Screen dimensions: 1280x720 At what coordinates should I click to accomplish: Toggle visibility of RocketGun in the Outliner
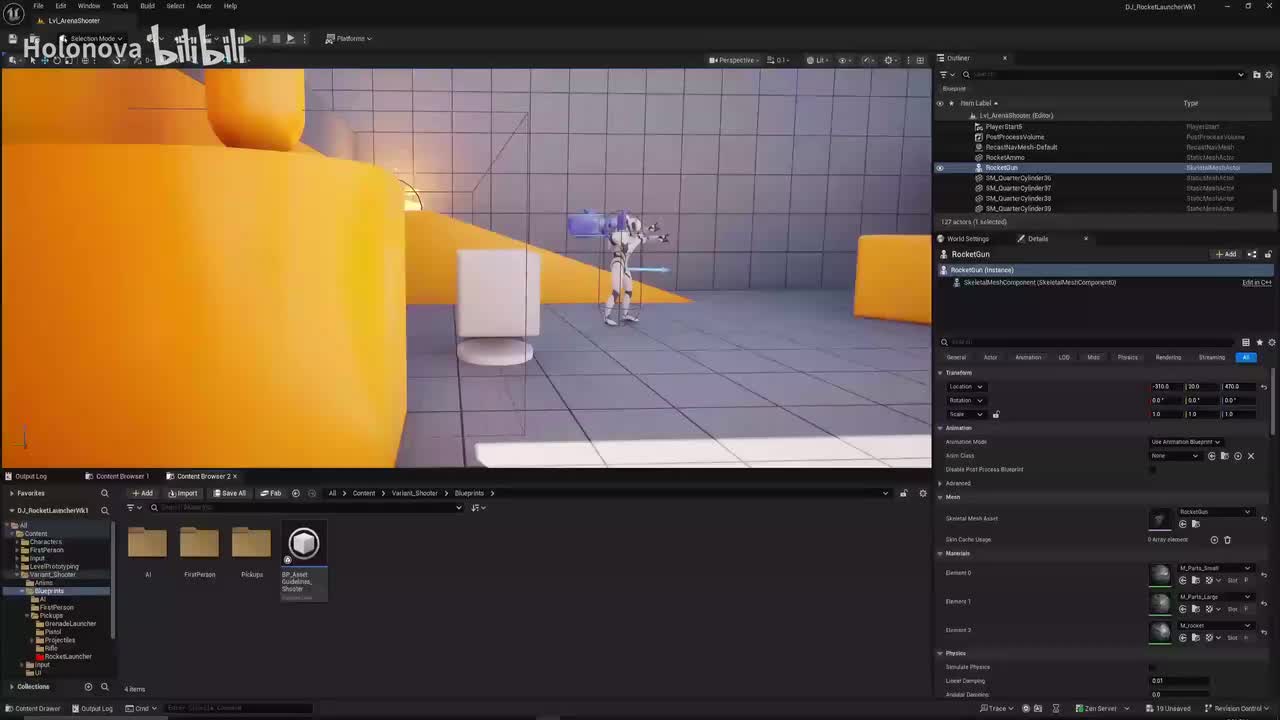[x=940, y=168]
